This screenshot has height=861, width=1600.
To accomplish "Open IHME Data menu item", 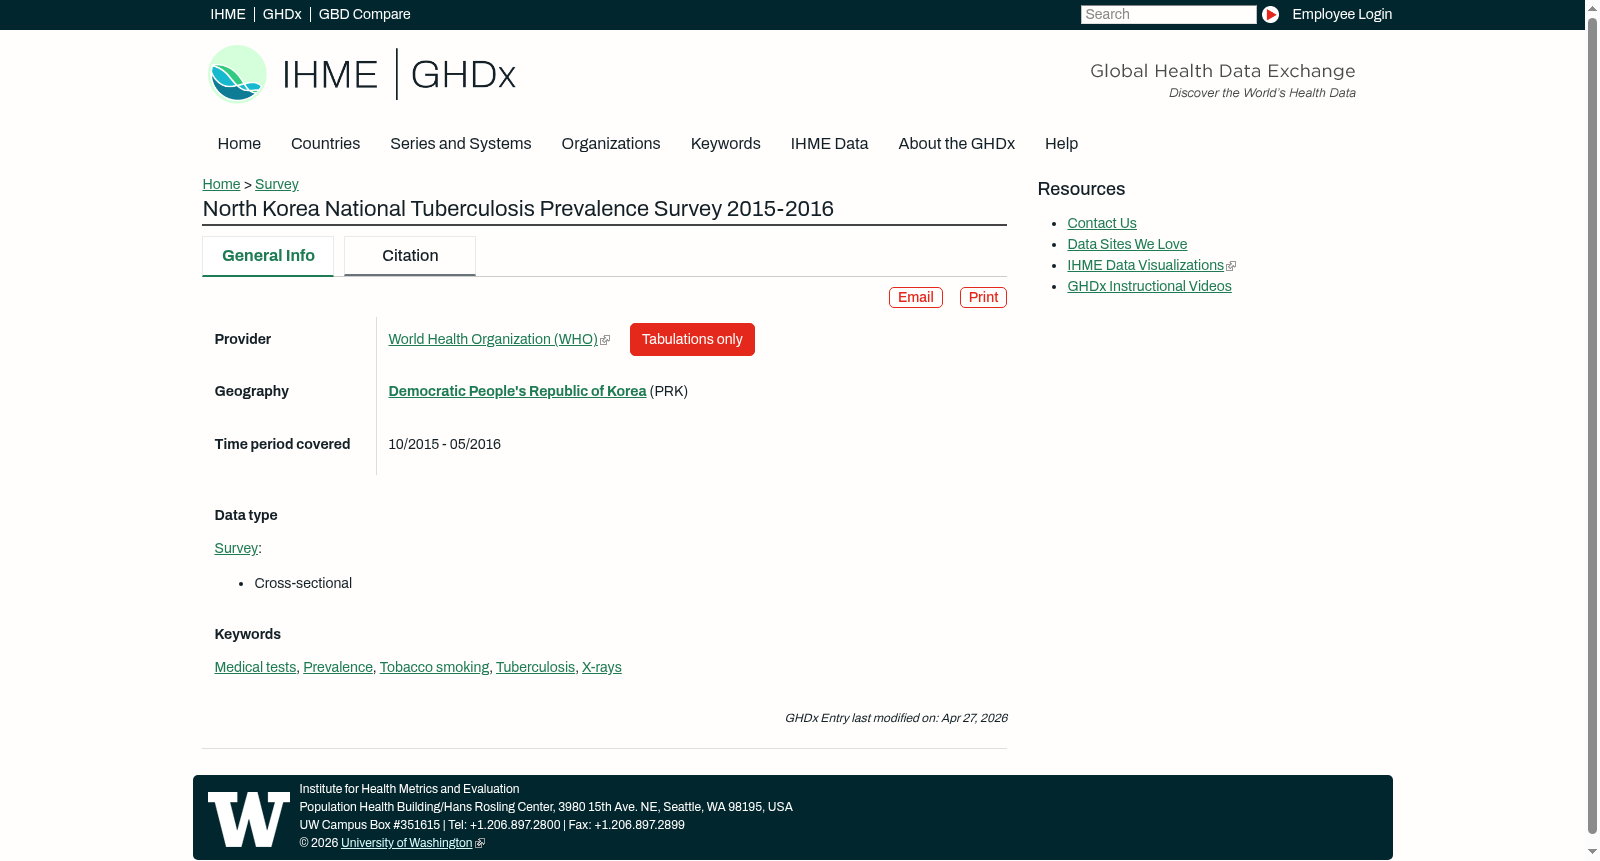I will click(x=829, y=144).
